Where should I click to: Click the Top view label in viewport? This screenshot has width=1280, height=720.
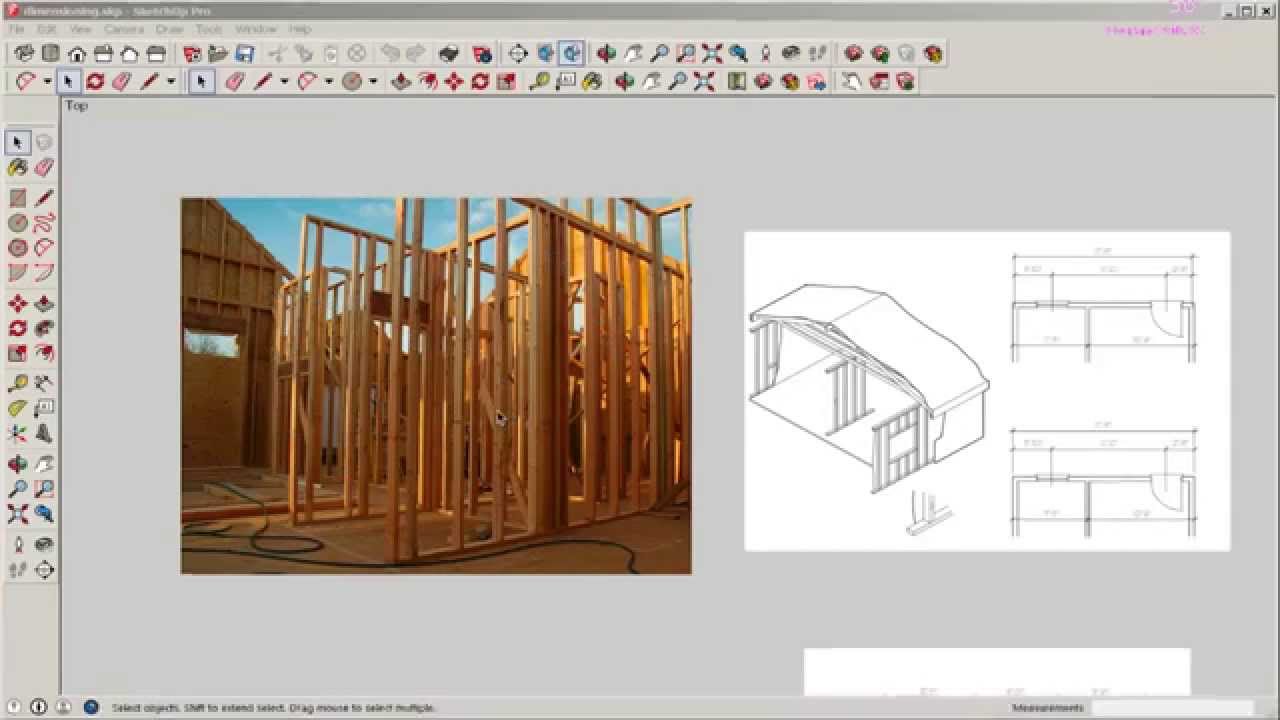tap(77, 105)
